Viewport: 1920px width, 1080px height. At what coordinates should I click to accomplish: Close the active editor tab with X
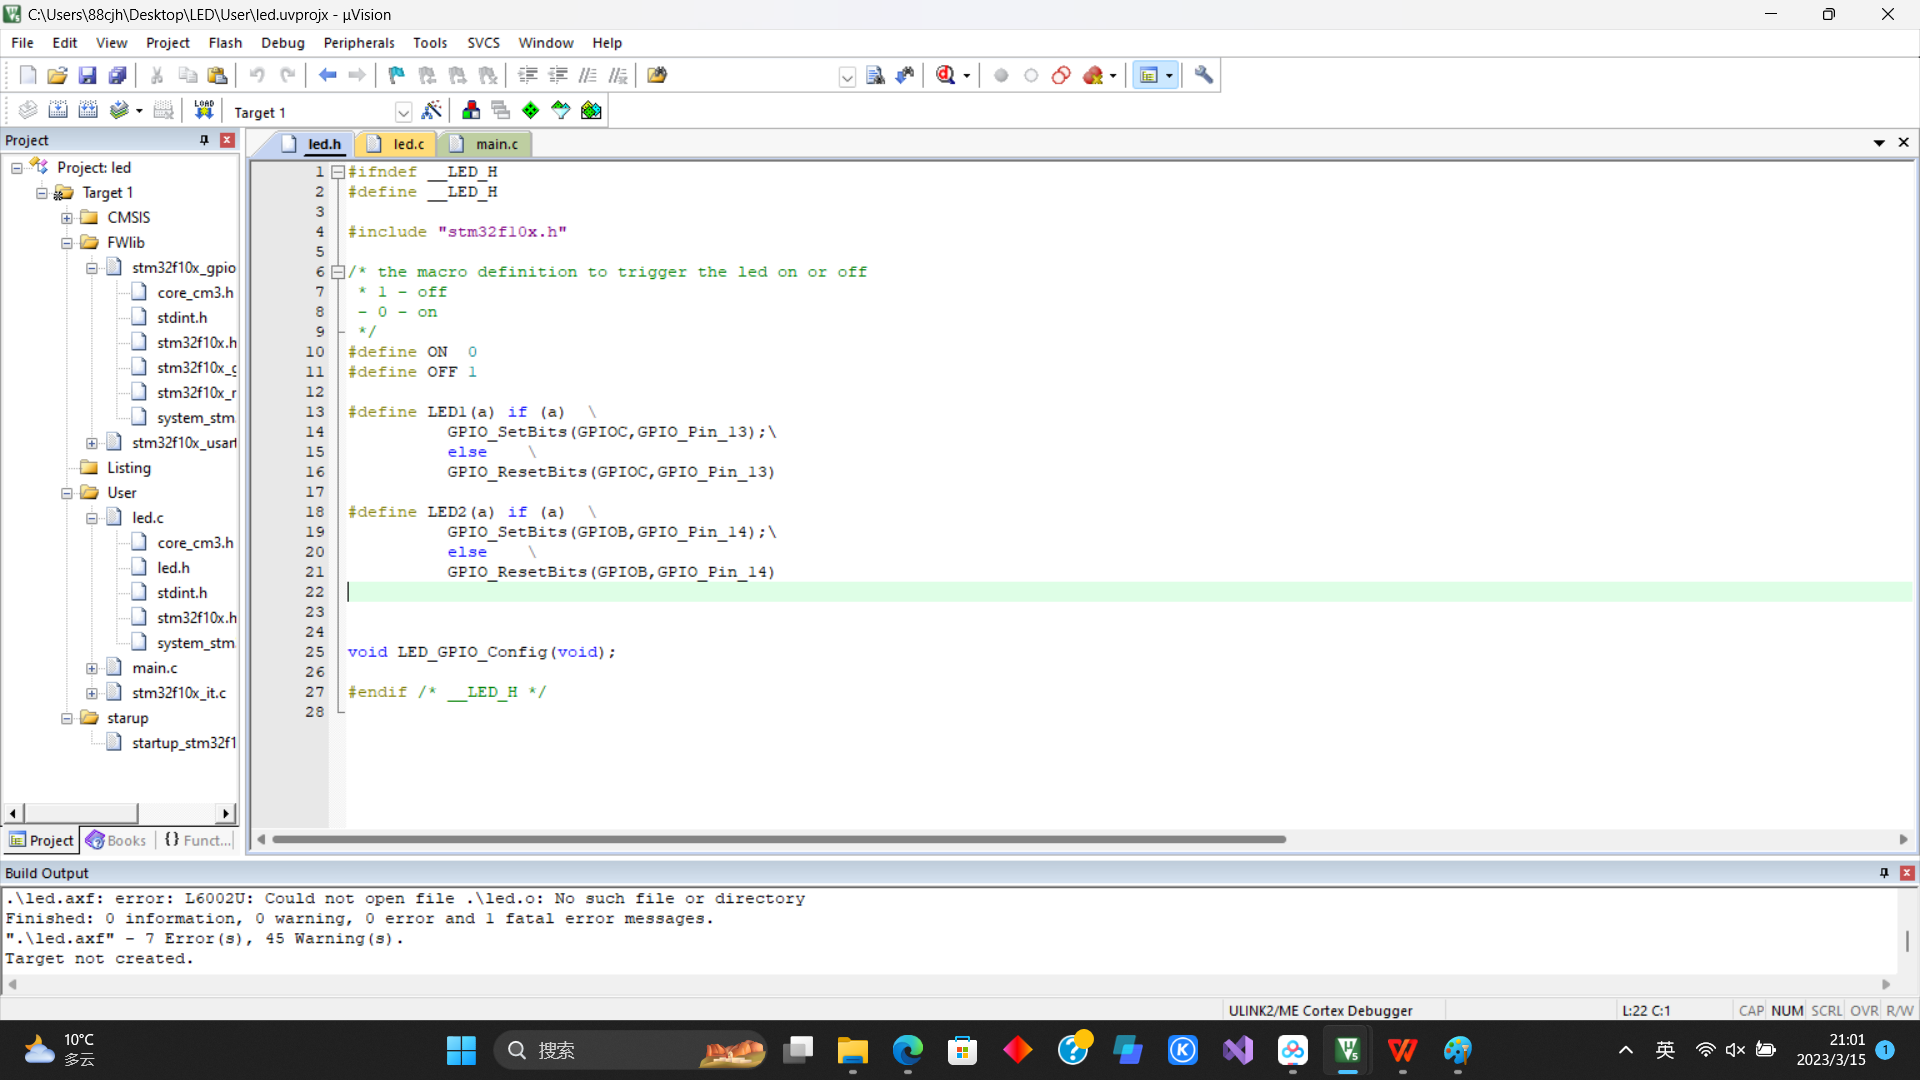(x=1904, y=143)
